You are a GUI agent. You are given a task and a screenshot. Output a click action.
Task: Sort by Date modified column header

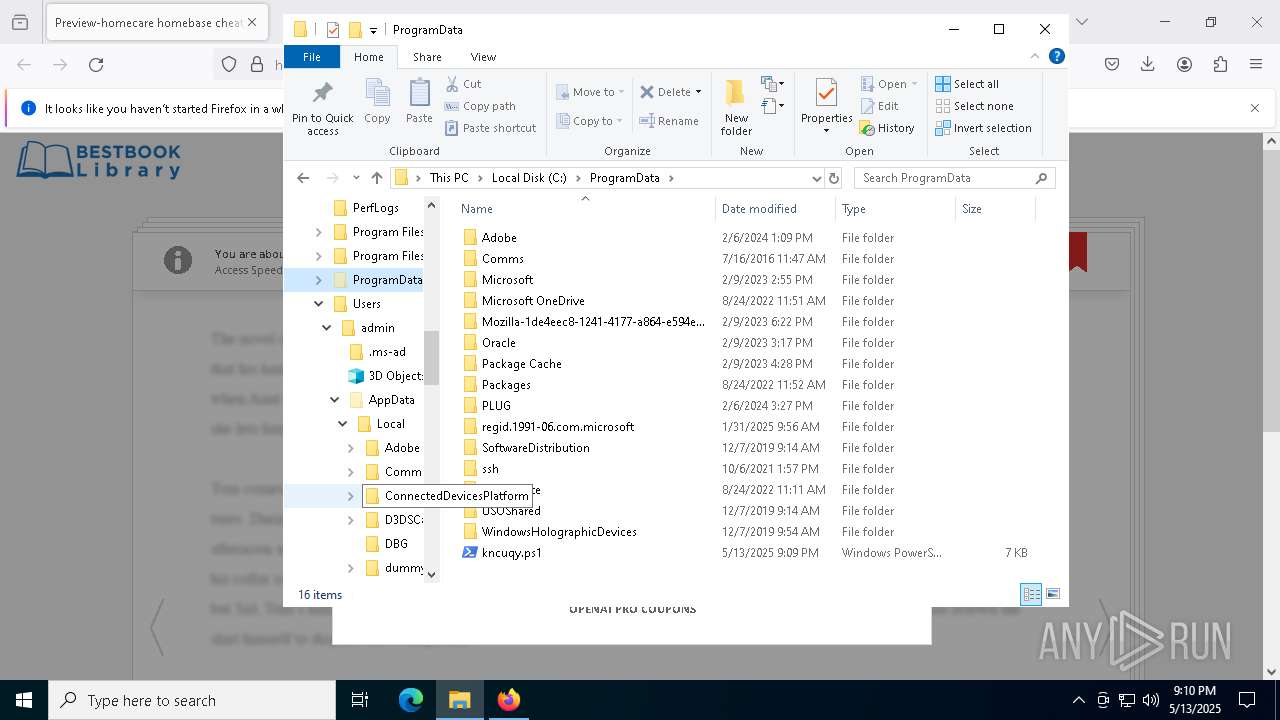[x=775, y=209]
